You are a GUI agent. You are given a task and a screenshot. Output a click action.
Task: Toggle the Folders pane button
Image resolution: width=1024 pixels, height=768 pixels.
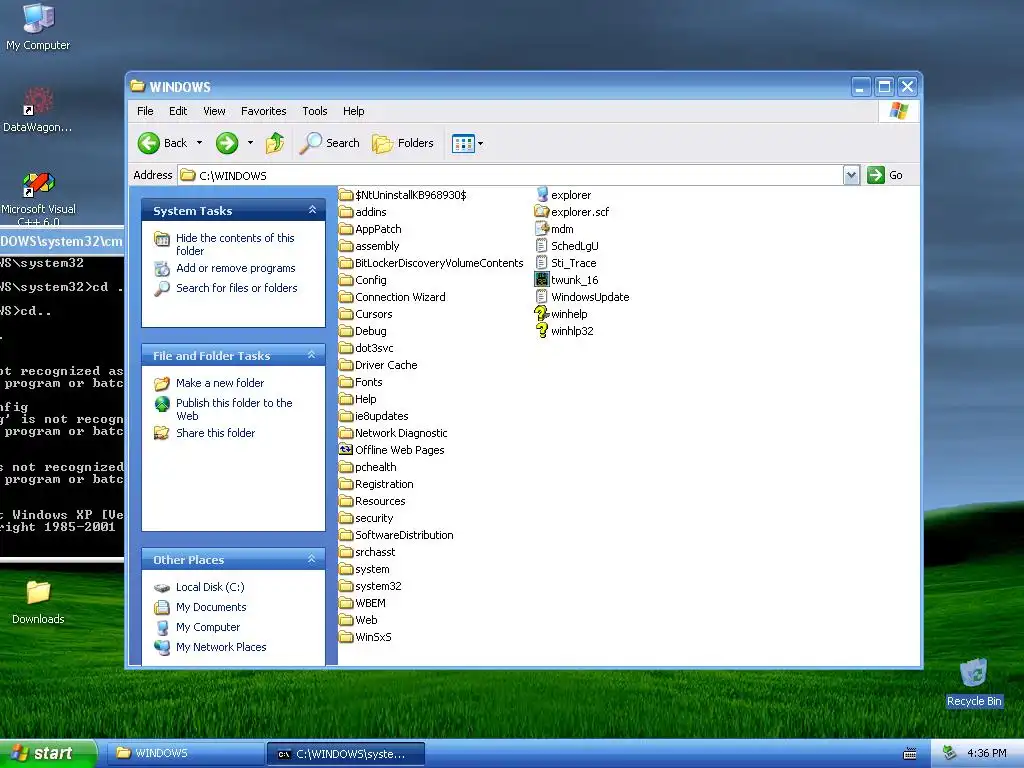pos(403,143)
